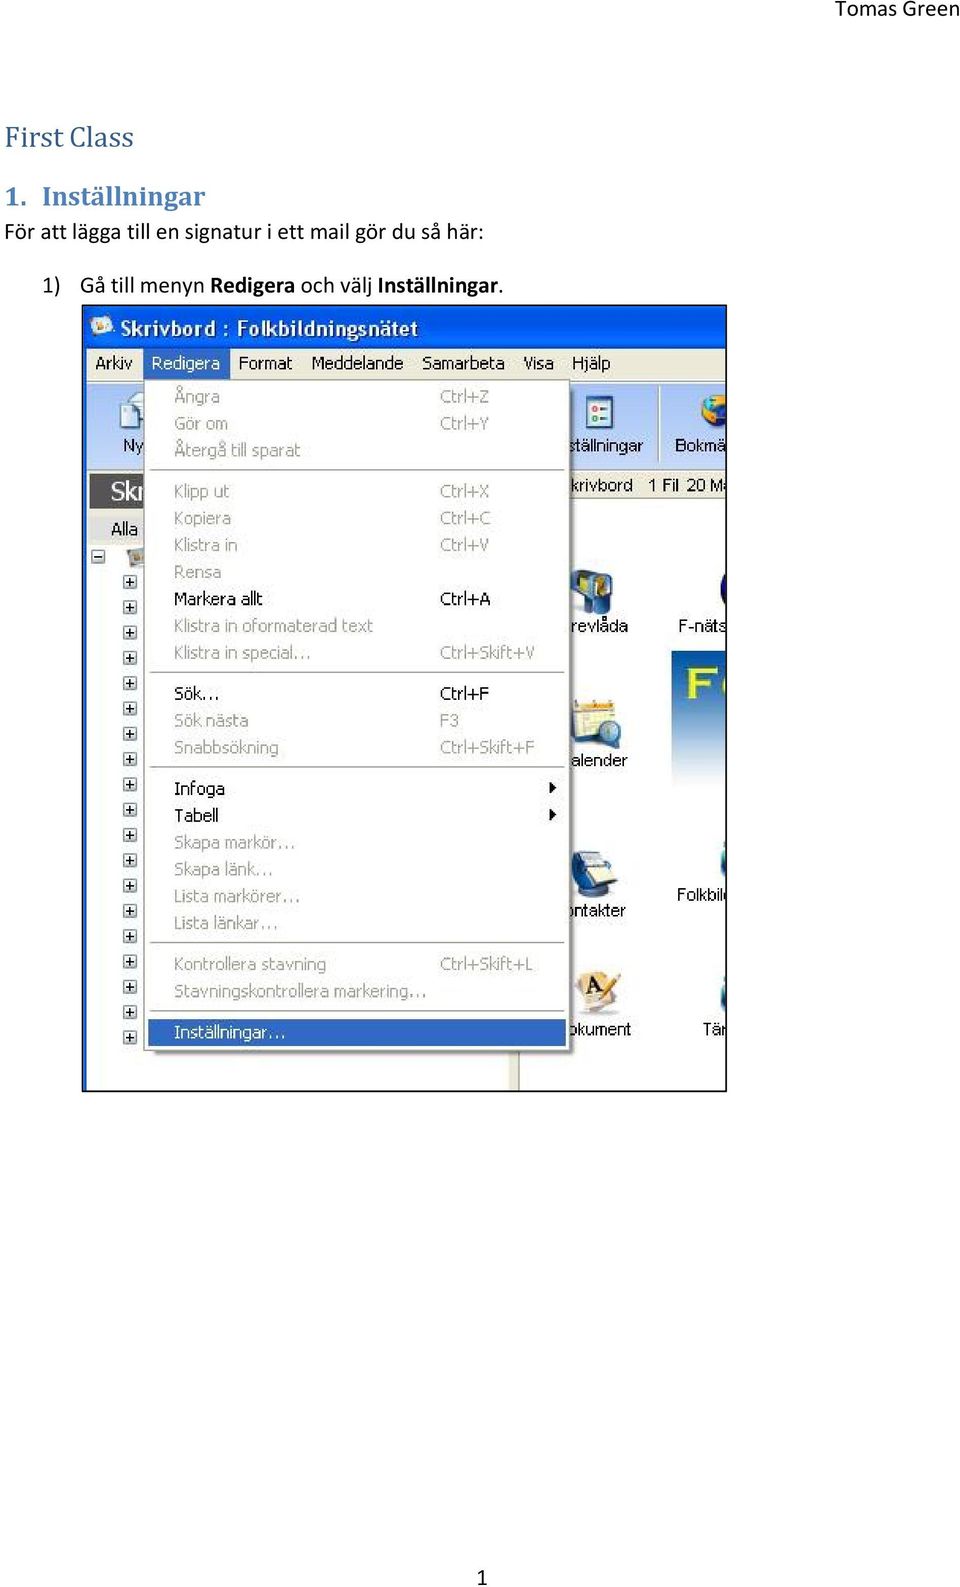Open the Visa menu
The image size is (960, 1587).
click(538, 363)
